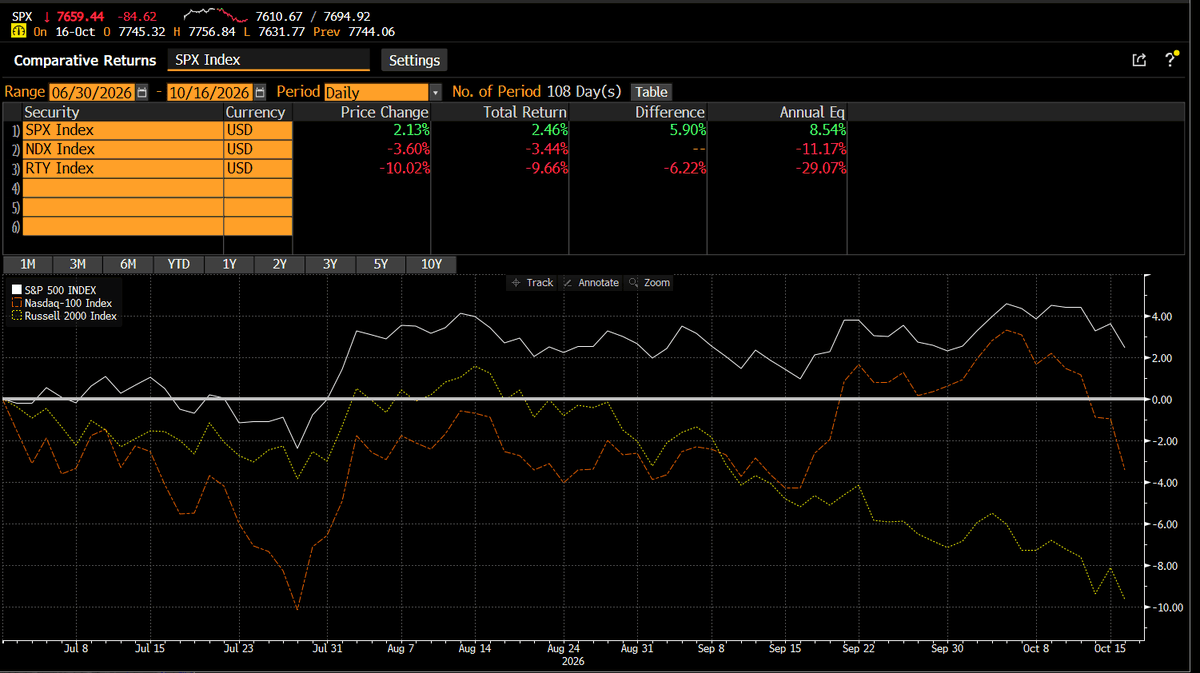This screenshot has height=673, width=1200.
Task: Select the Annotate chart tool
Action: pyautogui.click(x=591, y=283)
